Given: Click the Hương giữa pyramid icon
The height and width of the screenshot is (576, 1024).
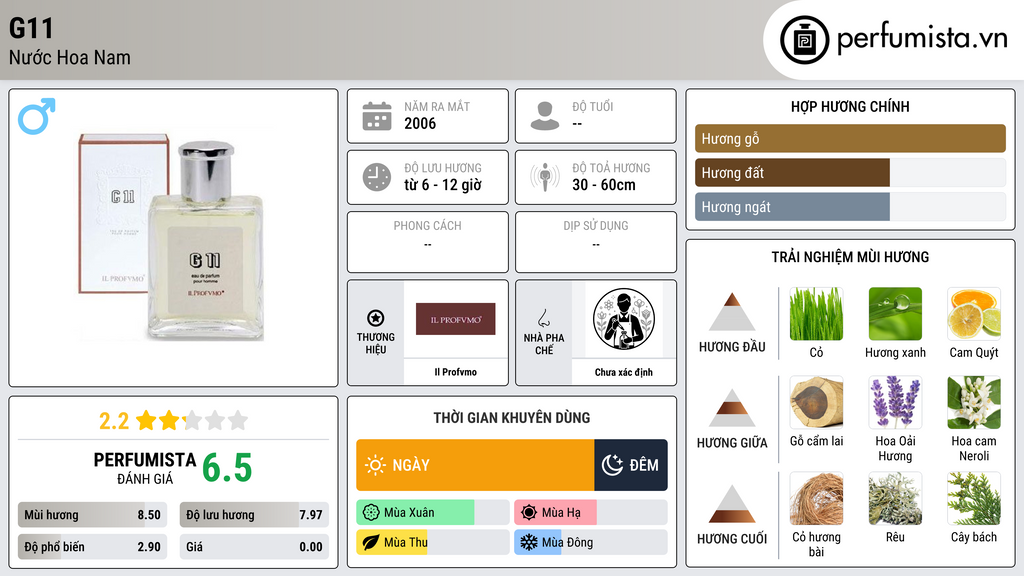Looking at the screenshot, I should point(731,408).
